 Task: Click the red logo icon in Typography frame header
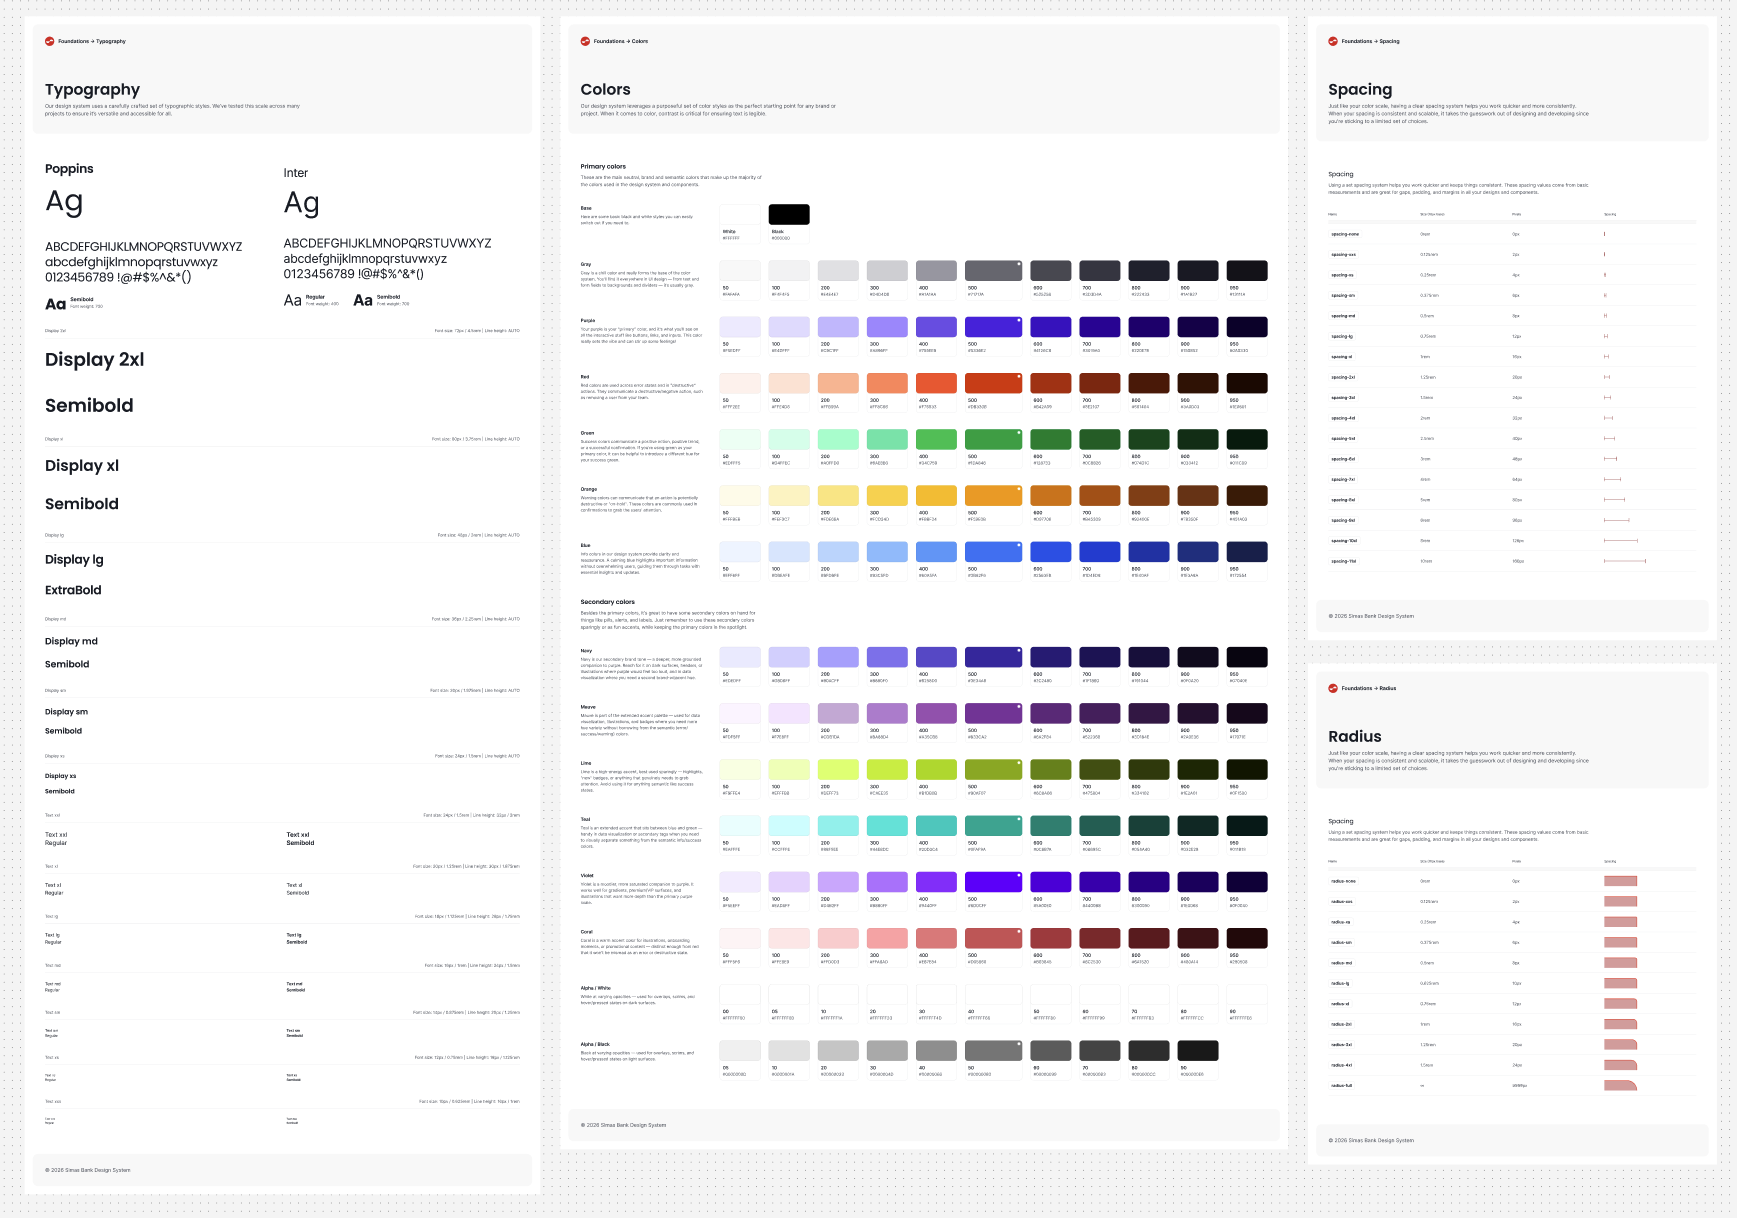50,41
